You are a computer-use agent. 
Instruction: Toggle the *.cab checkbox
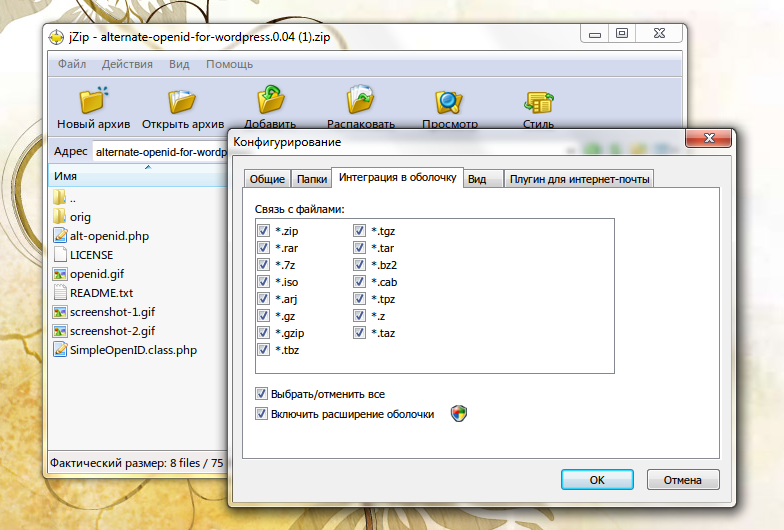coord(359,282)
